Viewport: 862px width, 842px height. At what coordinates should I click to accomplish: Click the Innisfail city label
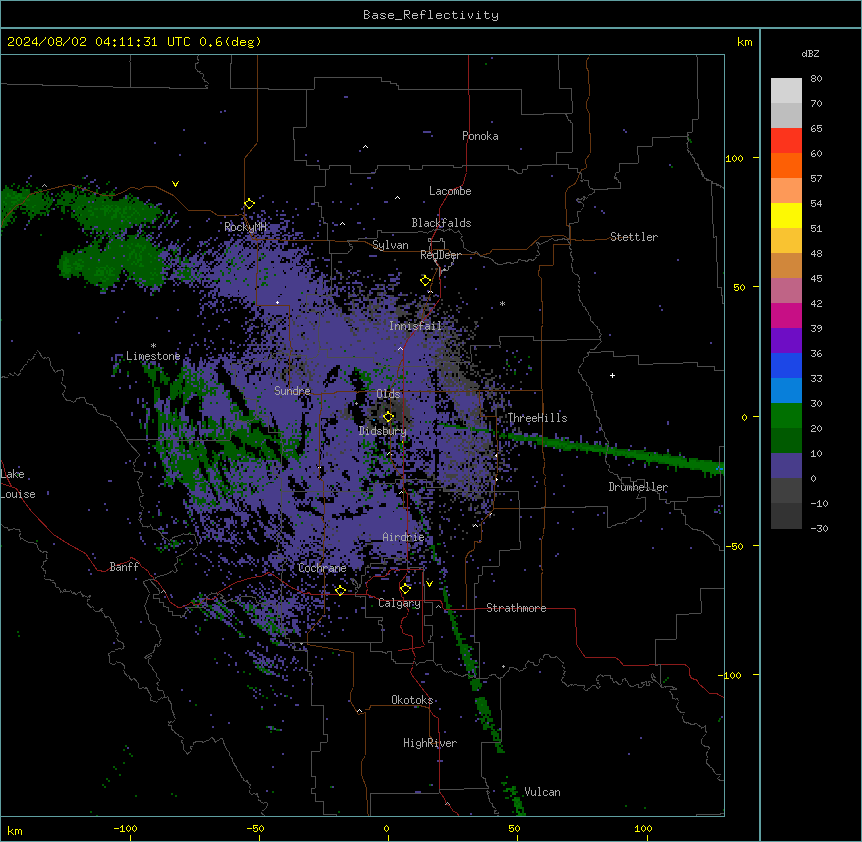click(x=415, y=326)
